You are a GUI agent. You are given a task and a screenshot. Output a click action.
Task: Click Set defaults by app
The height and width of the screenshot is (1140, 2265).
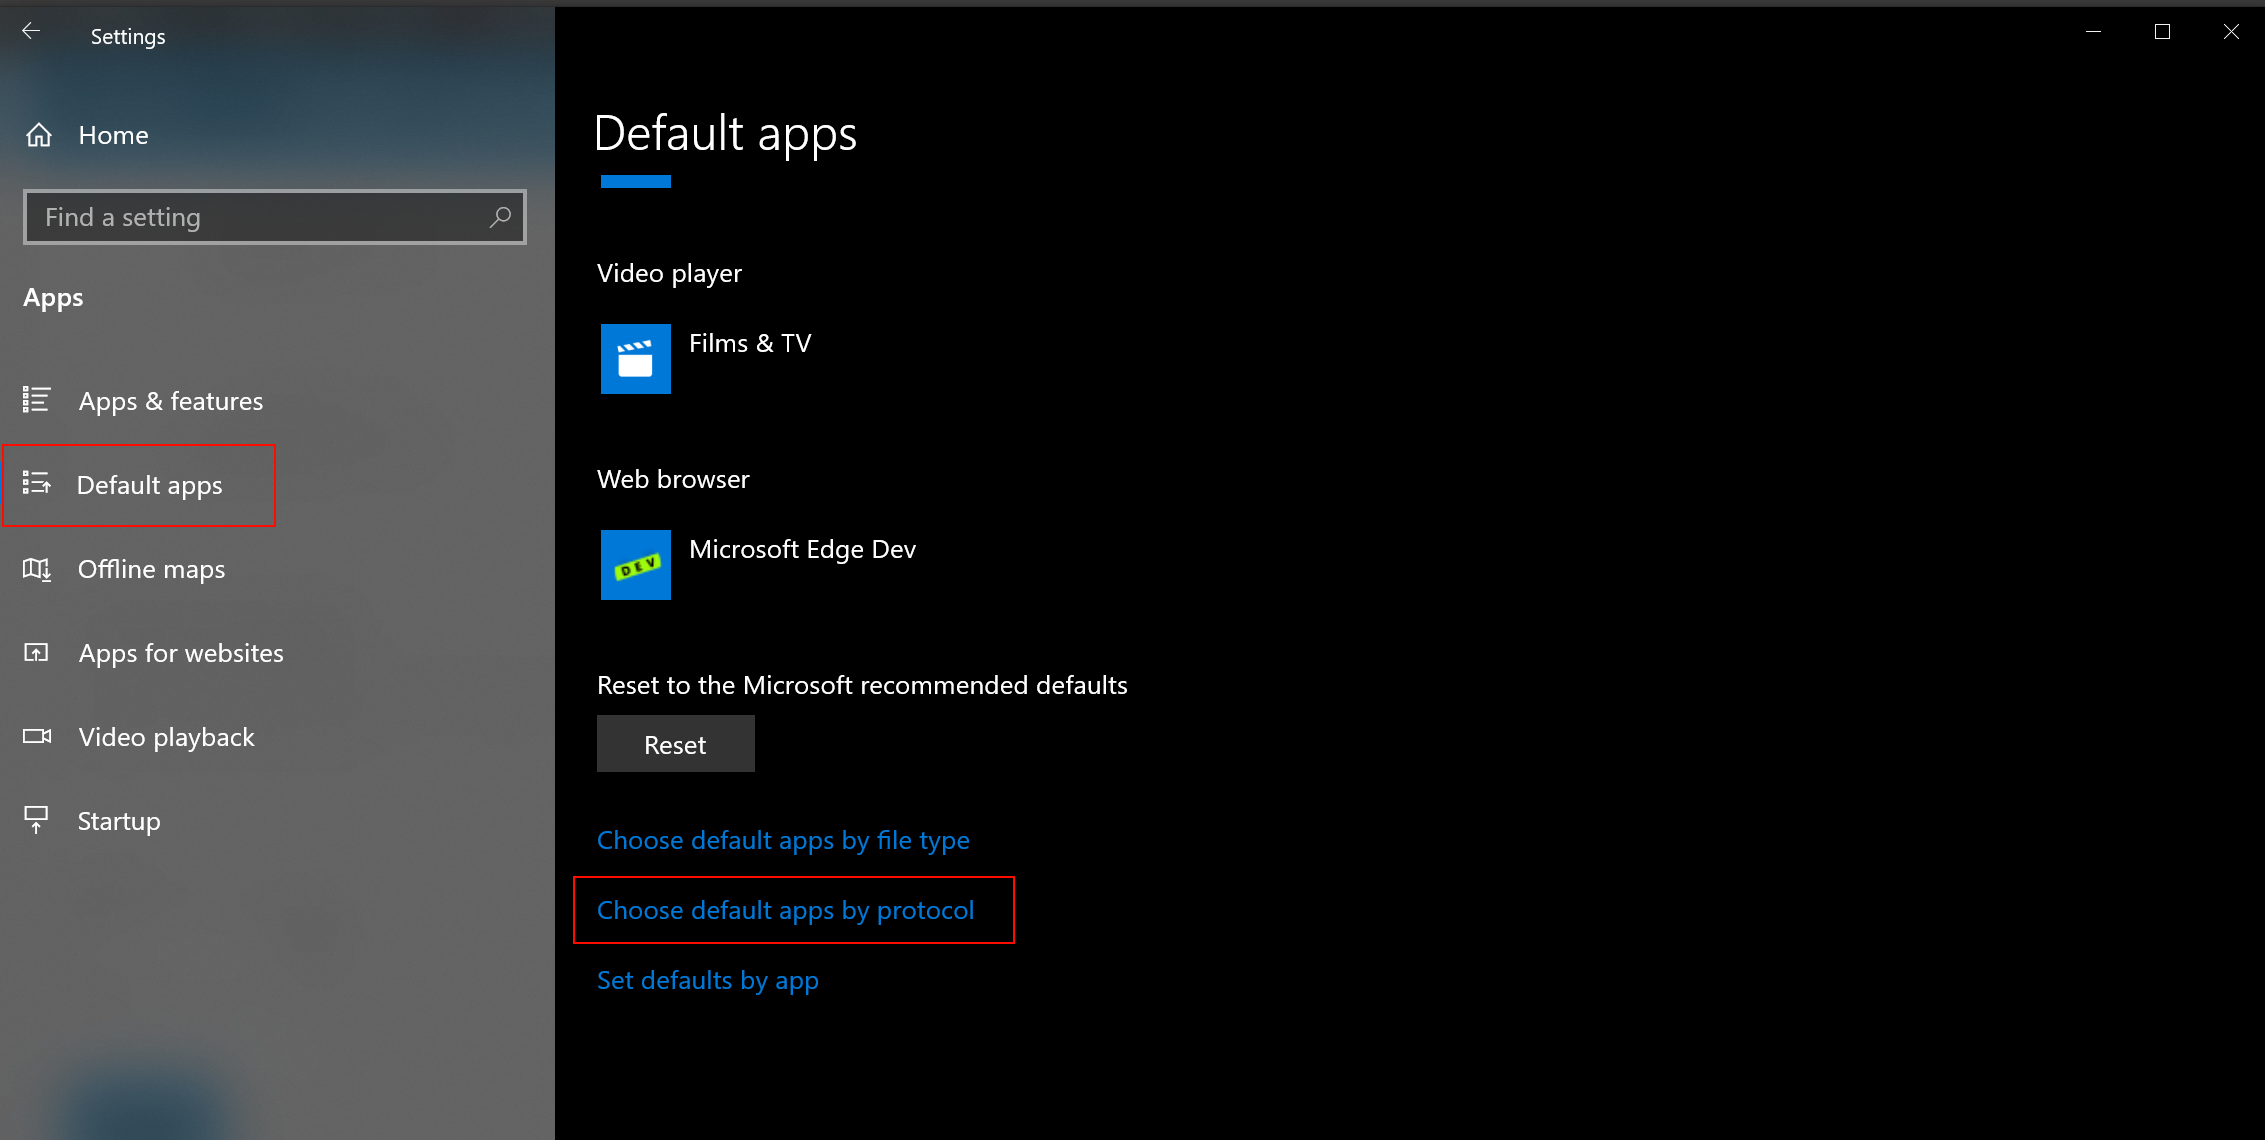[707, 980]
